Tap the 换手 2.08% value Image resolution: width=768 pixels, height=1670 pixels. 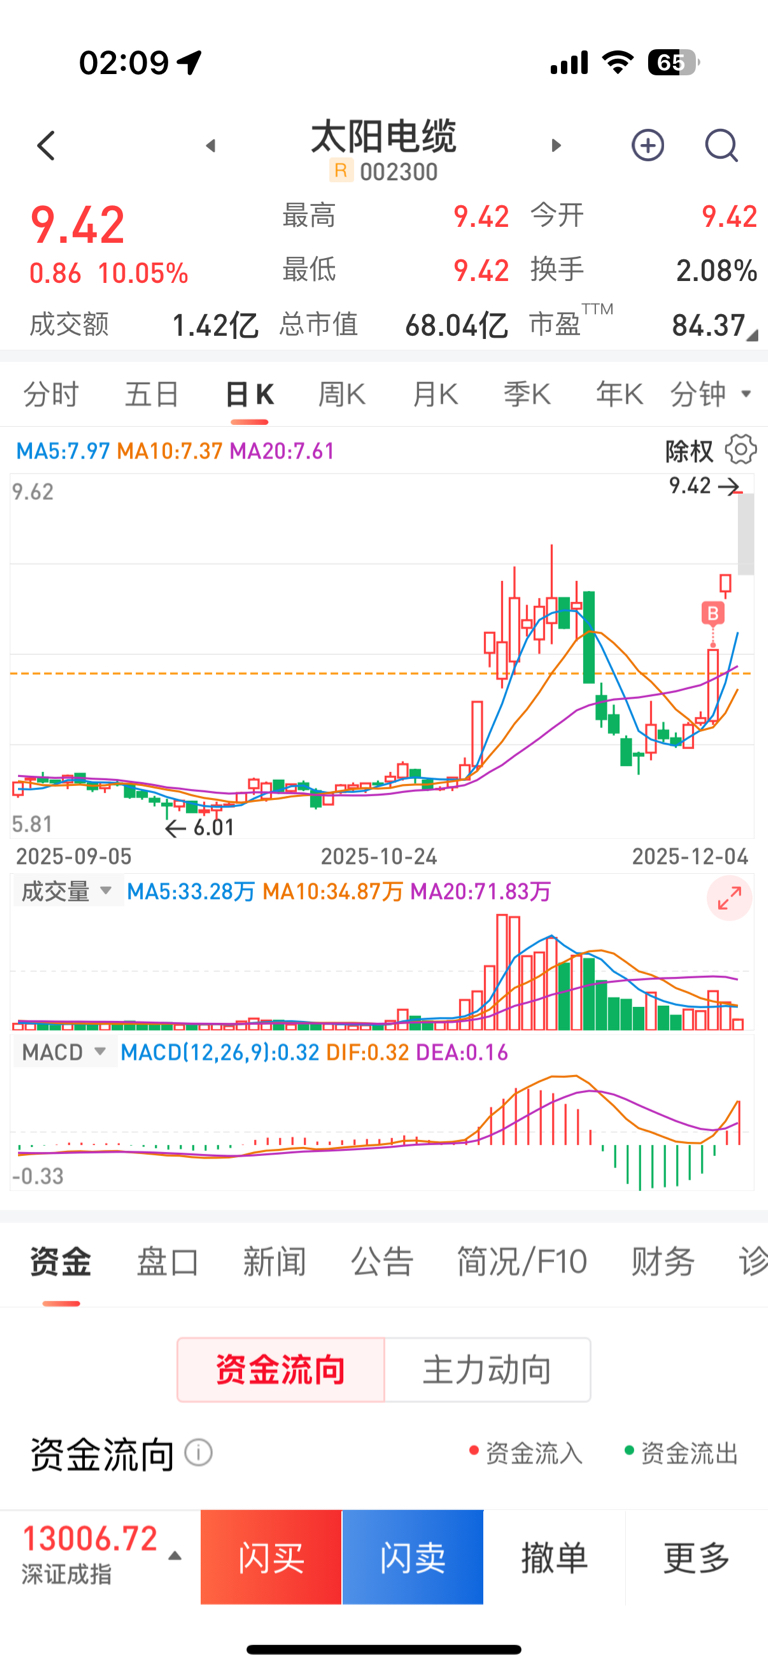716,271
